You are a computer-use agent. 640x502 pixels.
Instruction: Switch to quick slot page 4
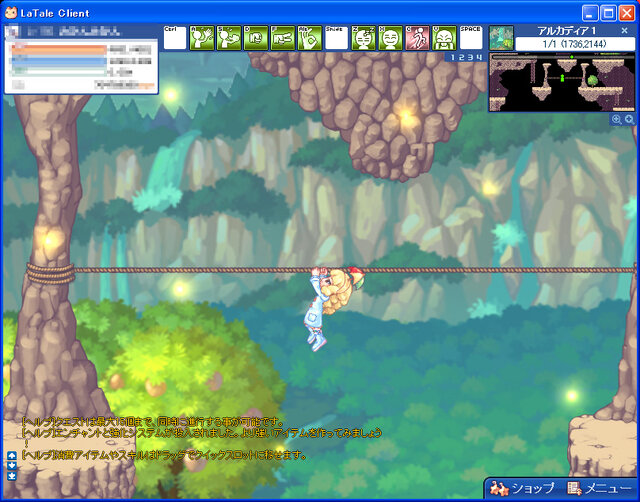point(479,58)
